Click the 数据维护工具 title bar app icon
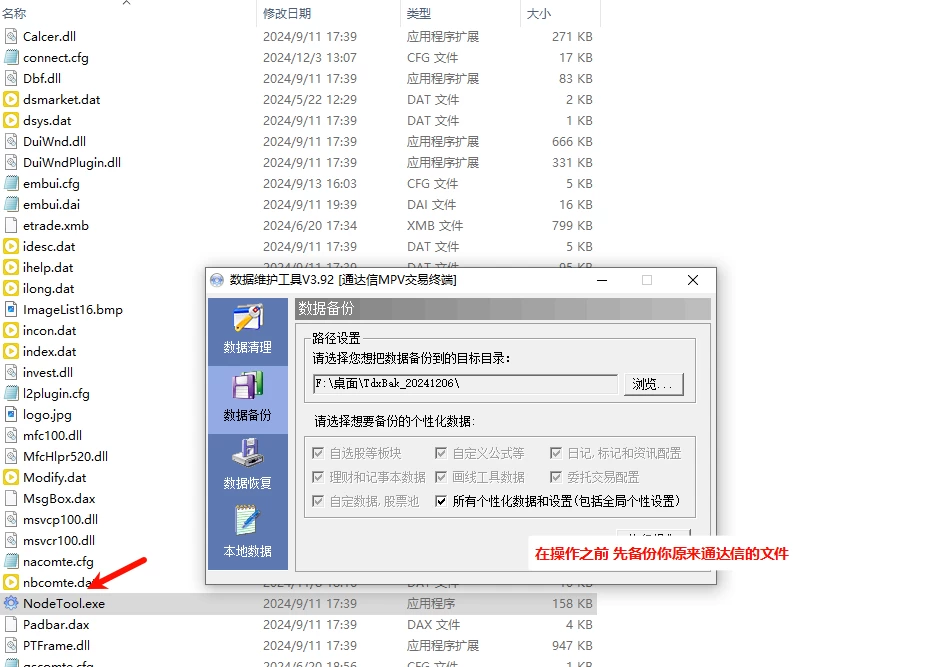This screenshot has width=944, height=667. [x=217, y=280]
